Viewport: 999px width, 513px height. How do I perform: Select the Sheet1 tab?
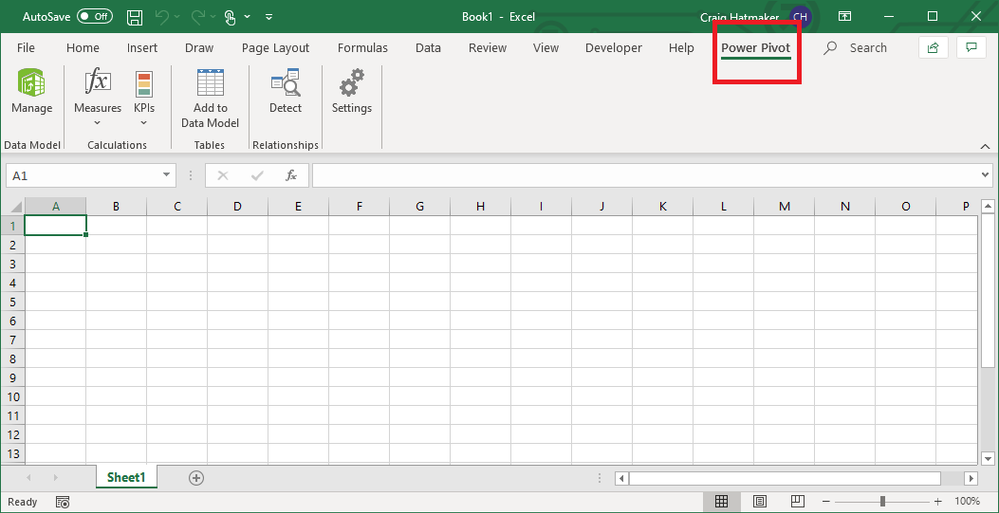pos(126,477)
